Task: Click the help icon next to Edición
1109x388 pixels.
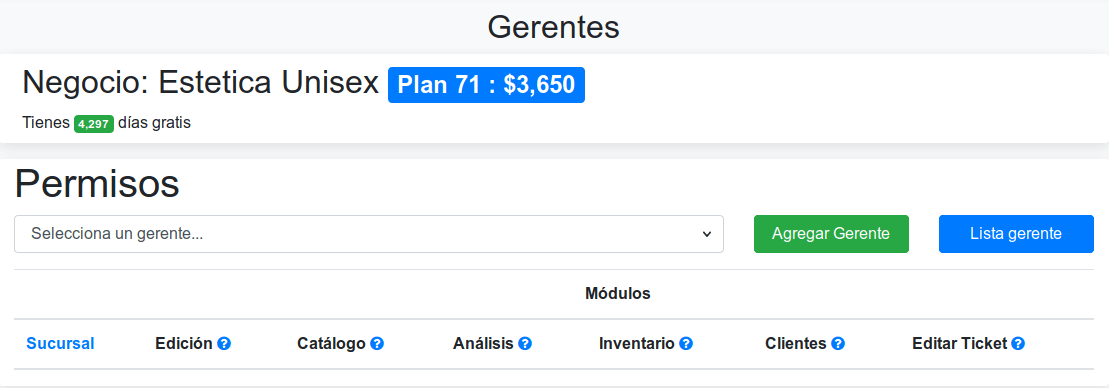Action: (x=224, y=343)
